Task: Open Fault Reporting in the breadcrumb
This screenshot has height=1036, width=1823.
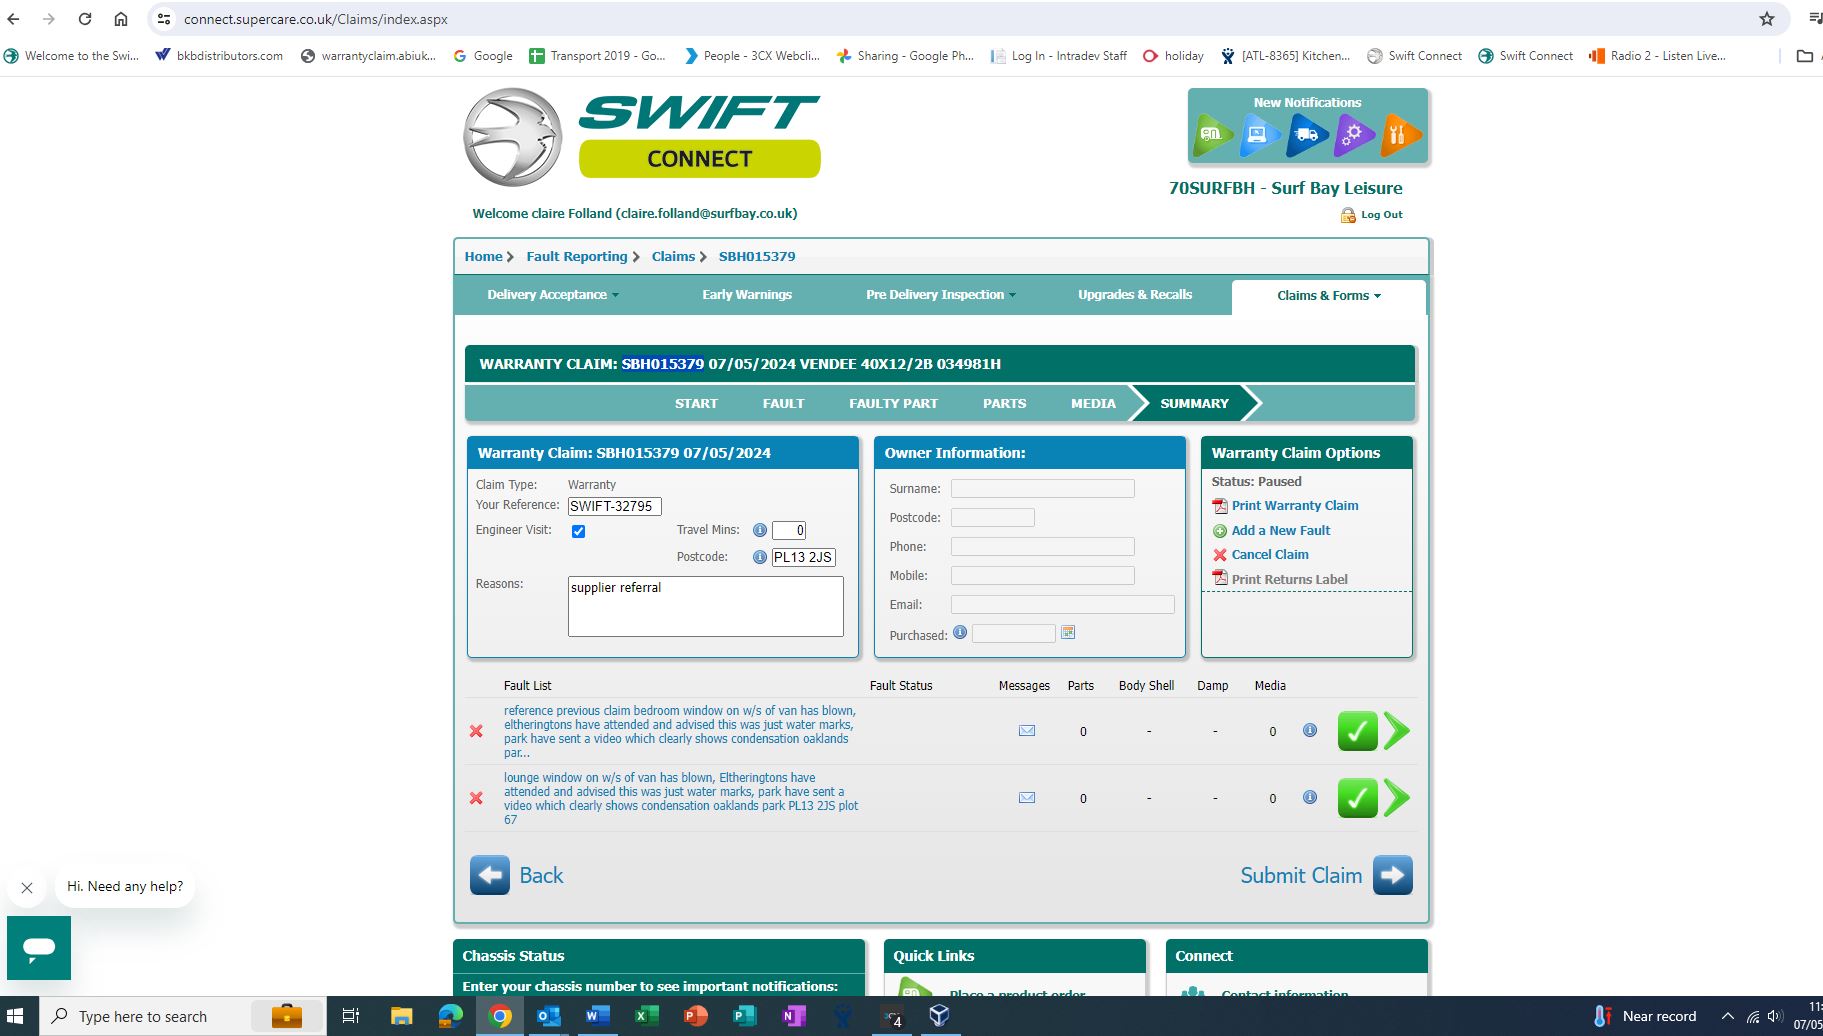Action: [577, 257]
